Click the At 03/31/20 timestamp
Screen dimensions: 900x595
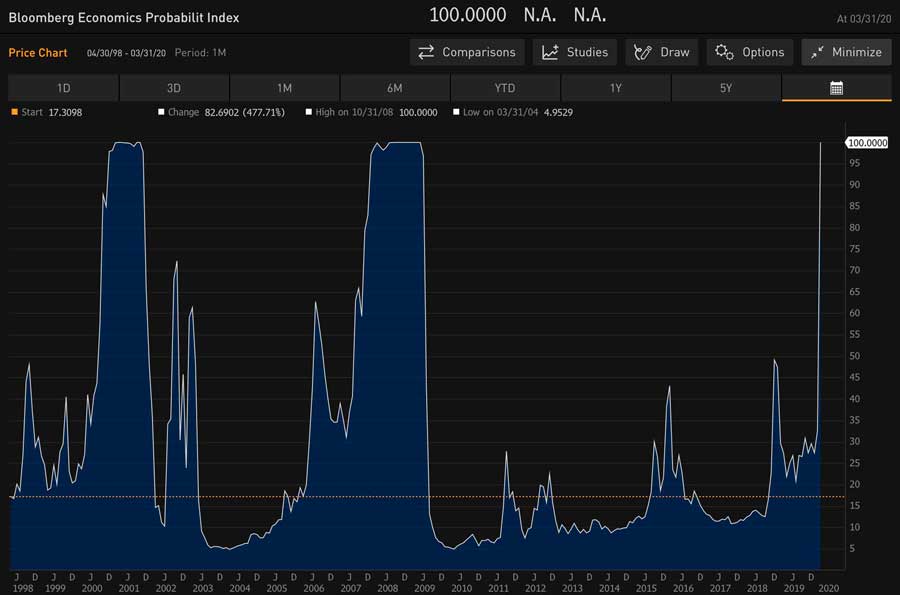(x=864, y=19)
